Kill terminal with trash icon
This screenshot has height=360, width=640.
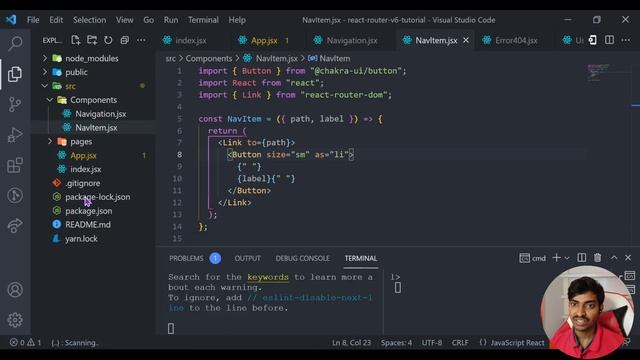click(x=598, y=258)
